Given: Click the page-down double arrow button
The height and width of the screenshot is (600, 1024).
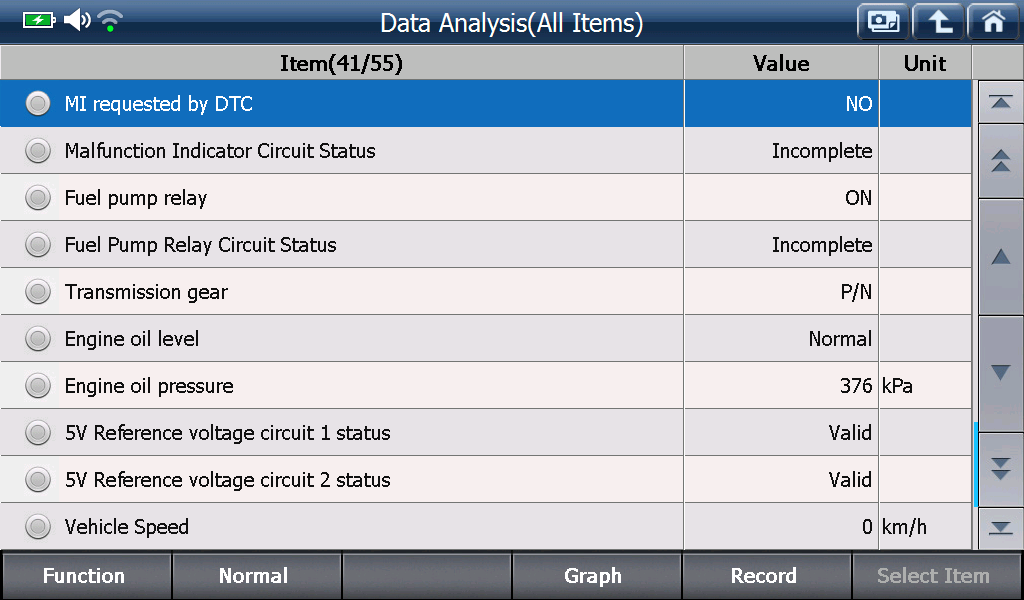Looking at the screenshot, I should (x=1000, y=469).
